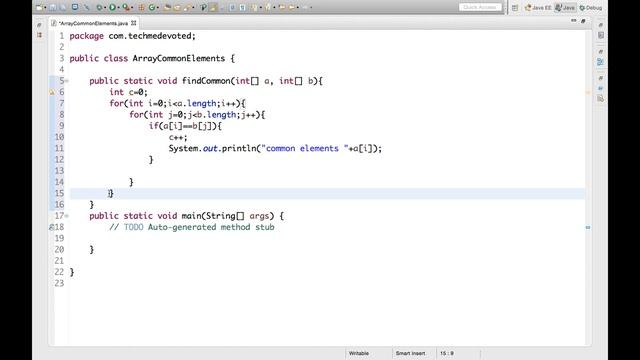Select the ArrayCommonElements.java editor tab

[x=93, y=23]
